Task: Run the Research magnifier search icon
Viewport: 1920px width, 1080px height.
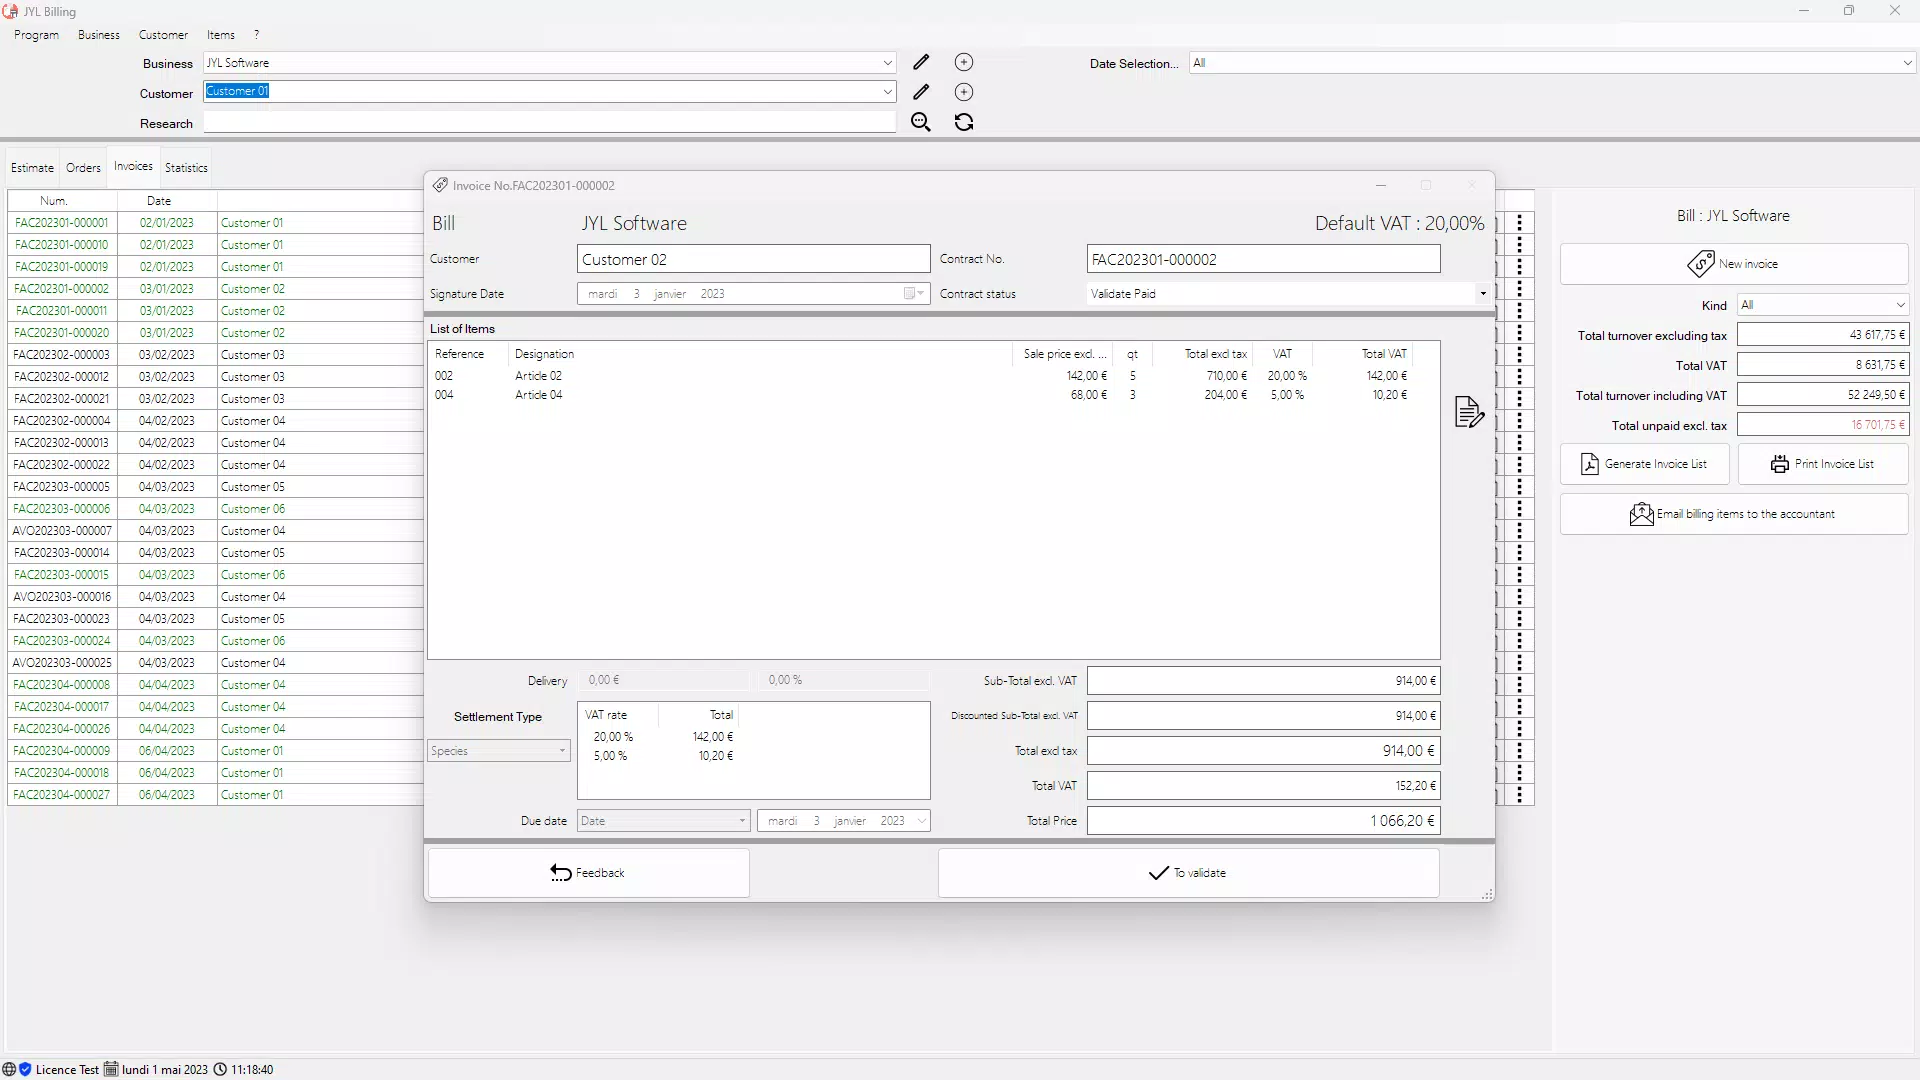Action: point(921,122)
